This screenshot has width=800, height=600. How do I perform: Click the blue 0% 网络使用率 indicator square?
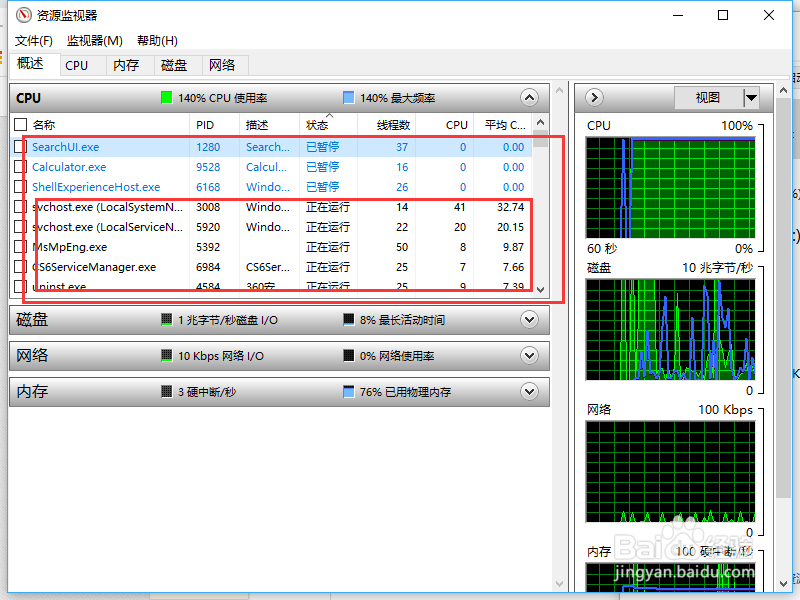(348, 356)
